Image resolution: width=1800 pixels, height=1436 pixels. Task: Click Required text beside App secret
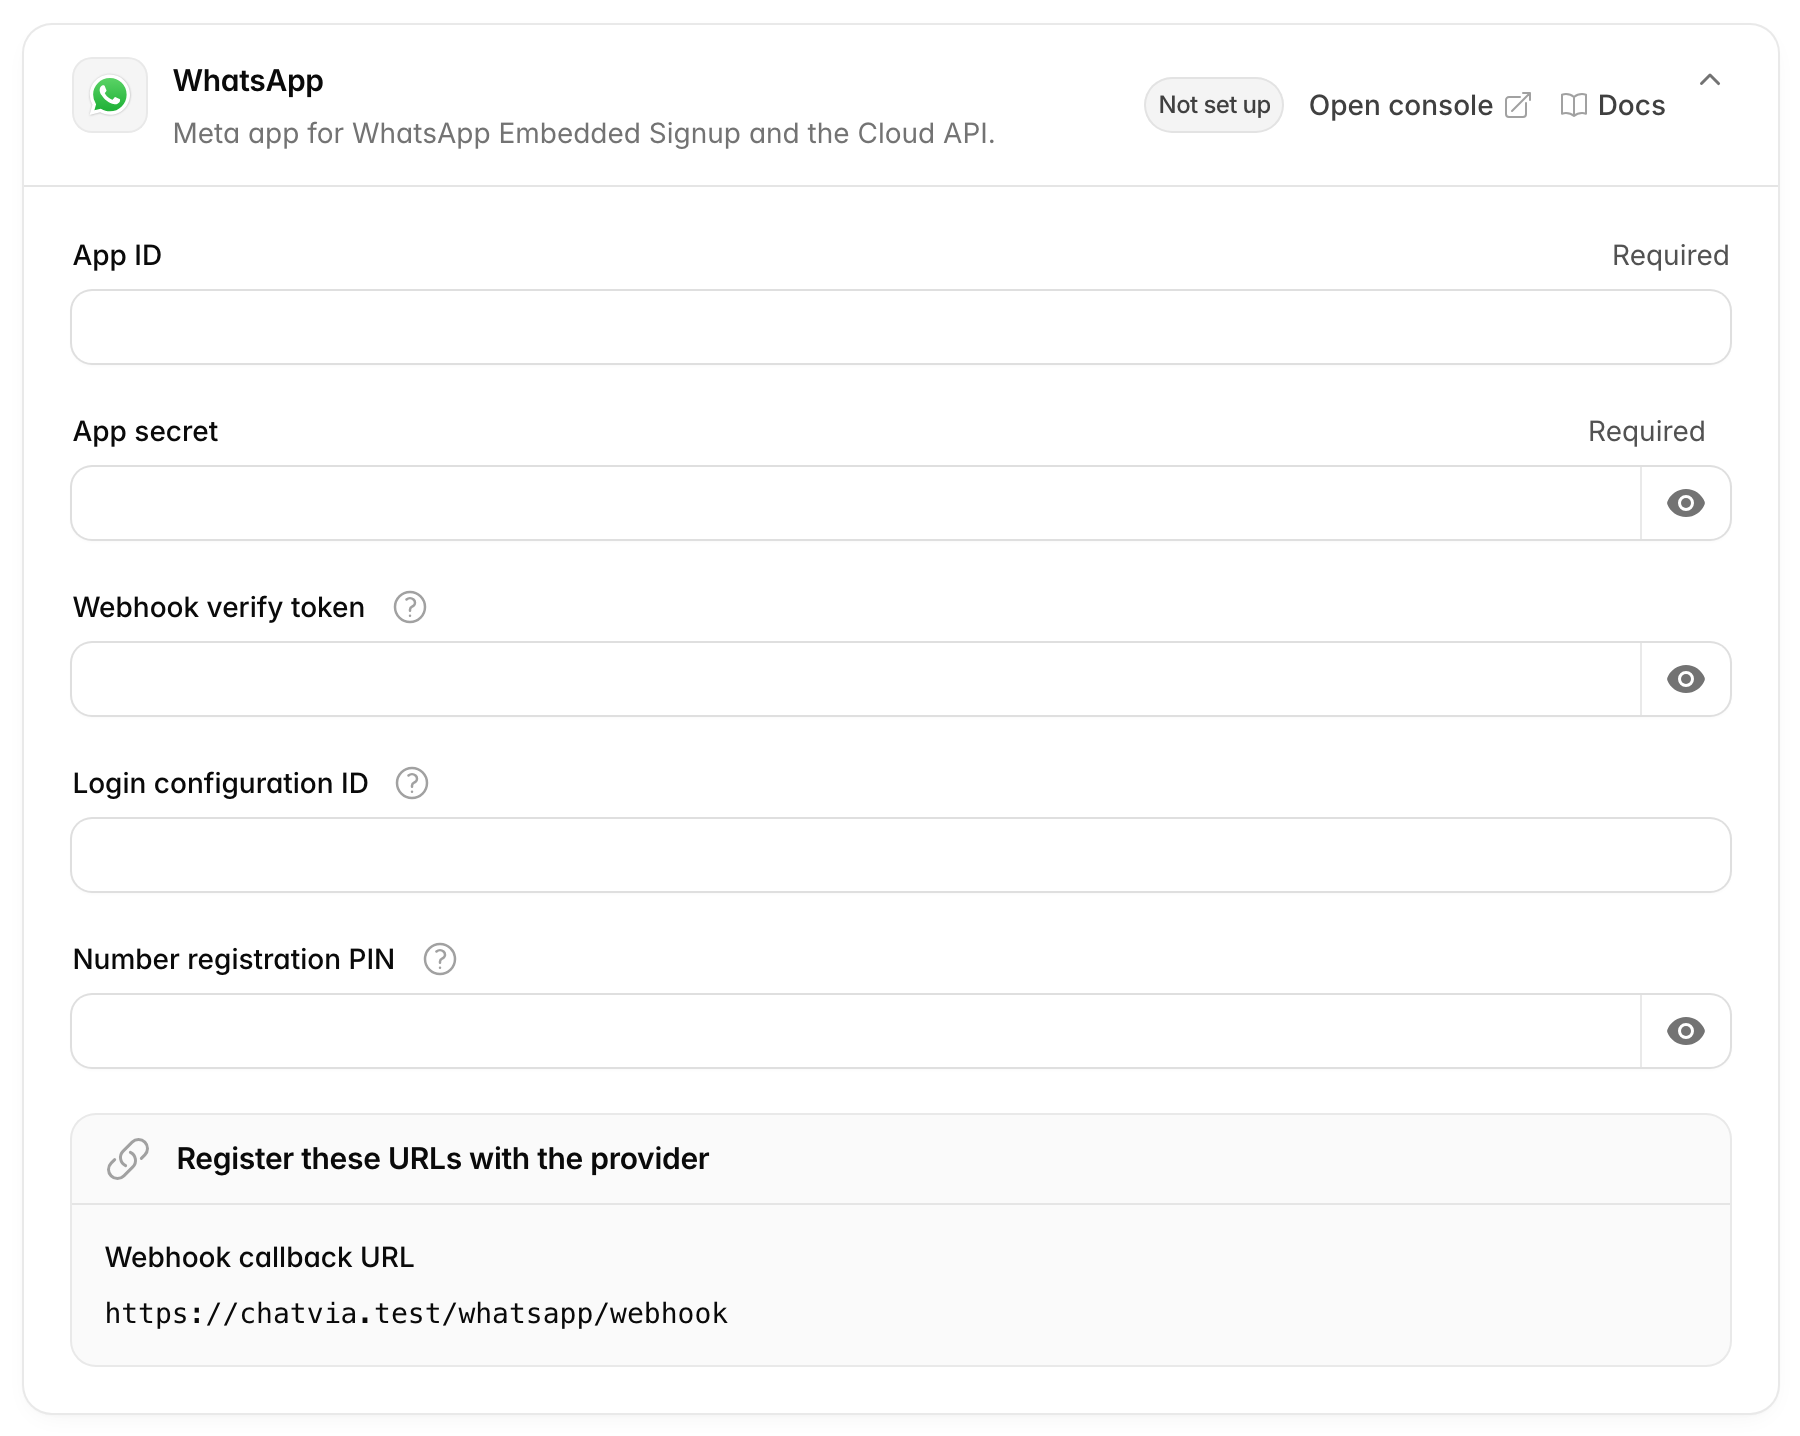tap(1646, 431)
